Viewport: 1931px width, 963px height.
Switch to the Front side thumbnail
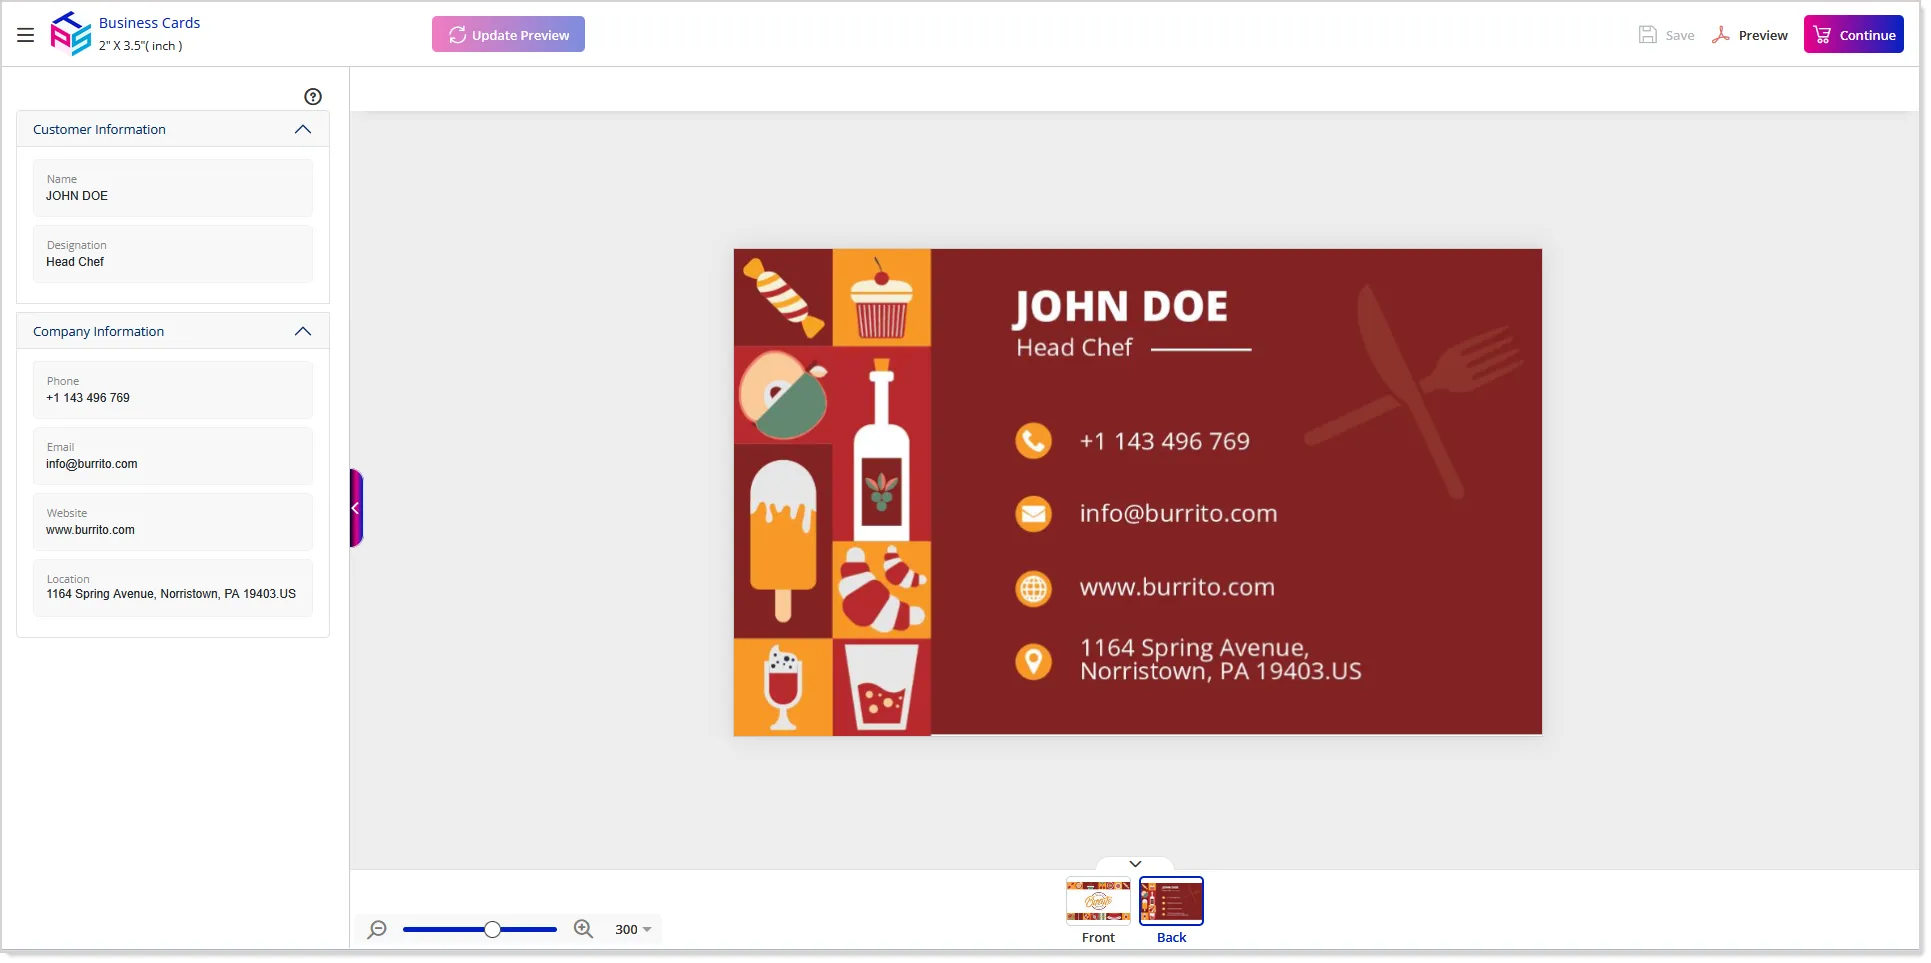(1098, 901)
